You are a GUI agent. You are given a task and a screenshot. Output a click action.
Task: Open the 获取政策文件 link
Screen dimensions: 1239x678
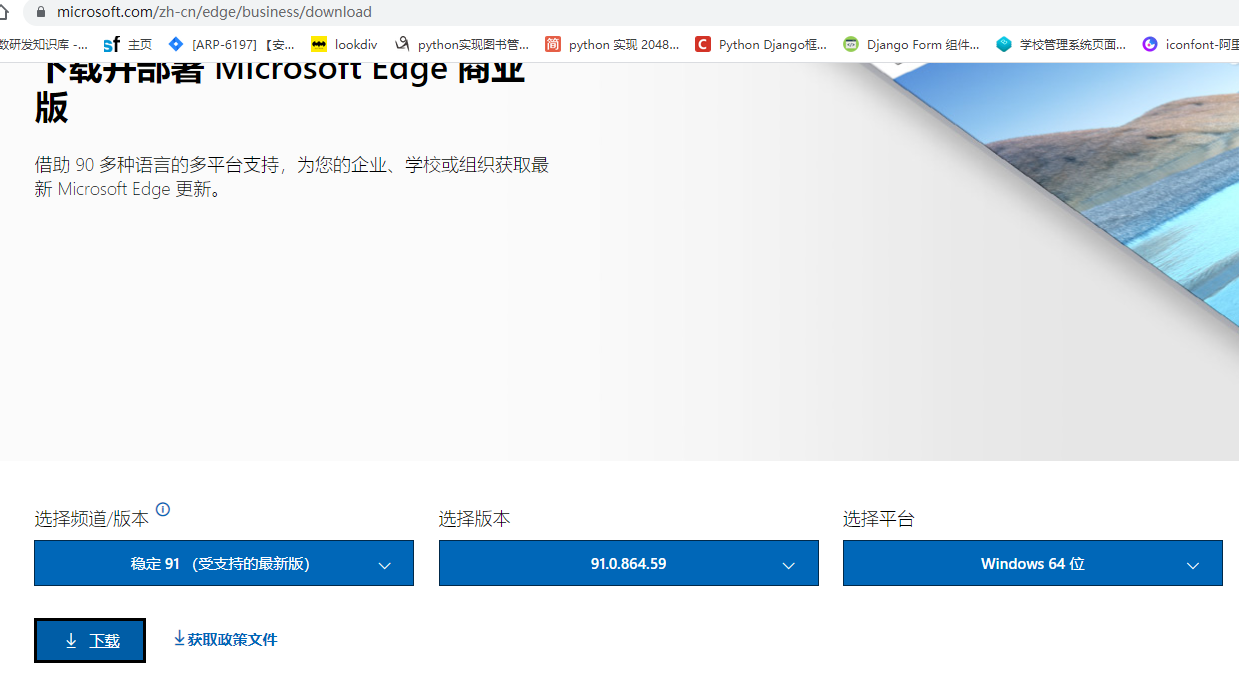[x=225, y=639]
